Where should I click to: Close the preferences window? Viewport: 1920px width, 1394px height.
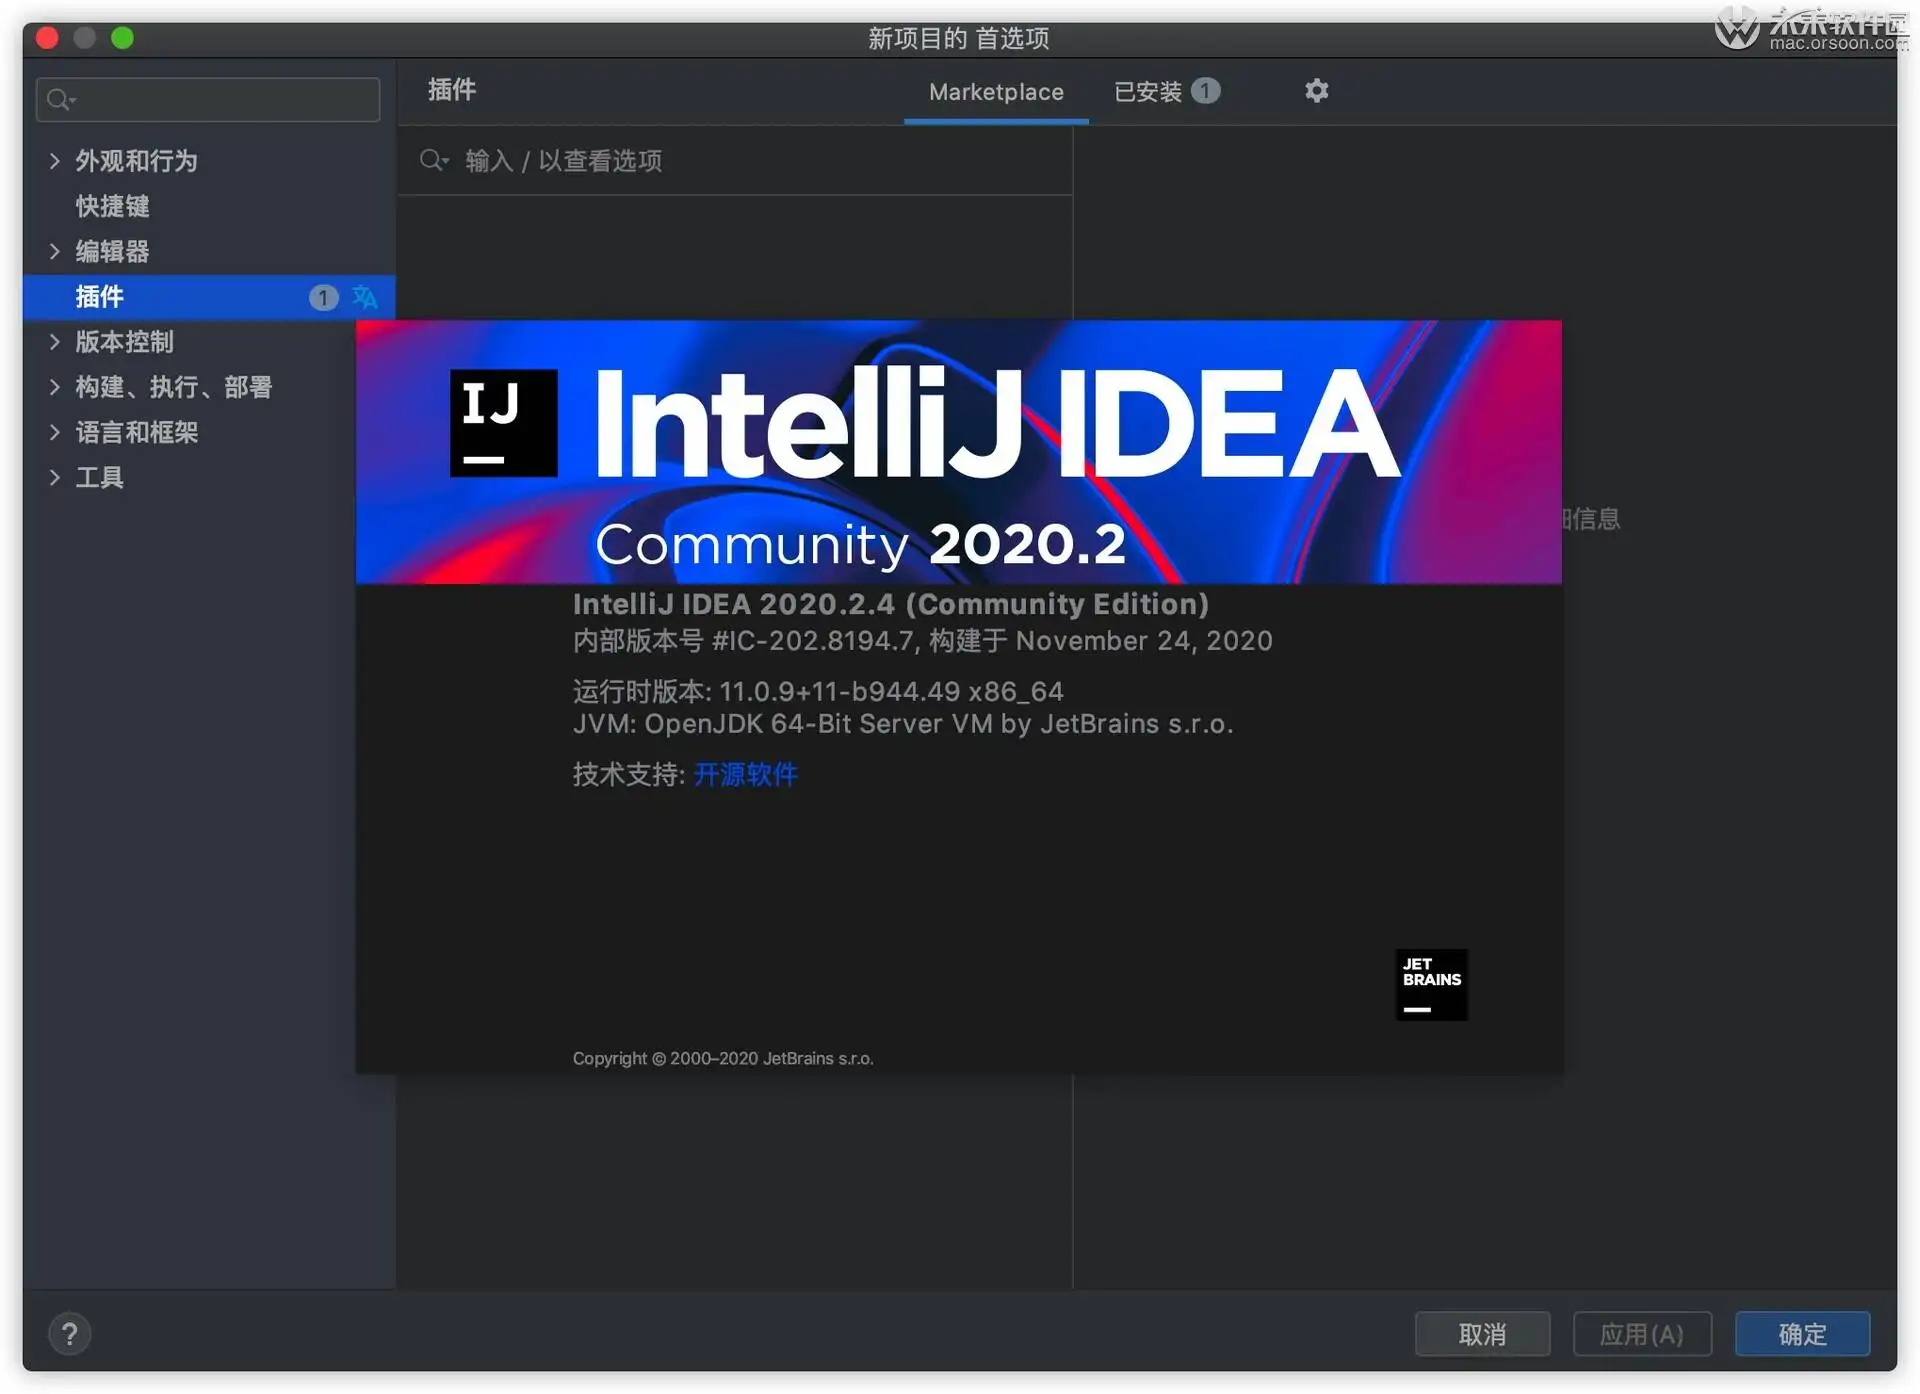pos(47,38)
